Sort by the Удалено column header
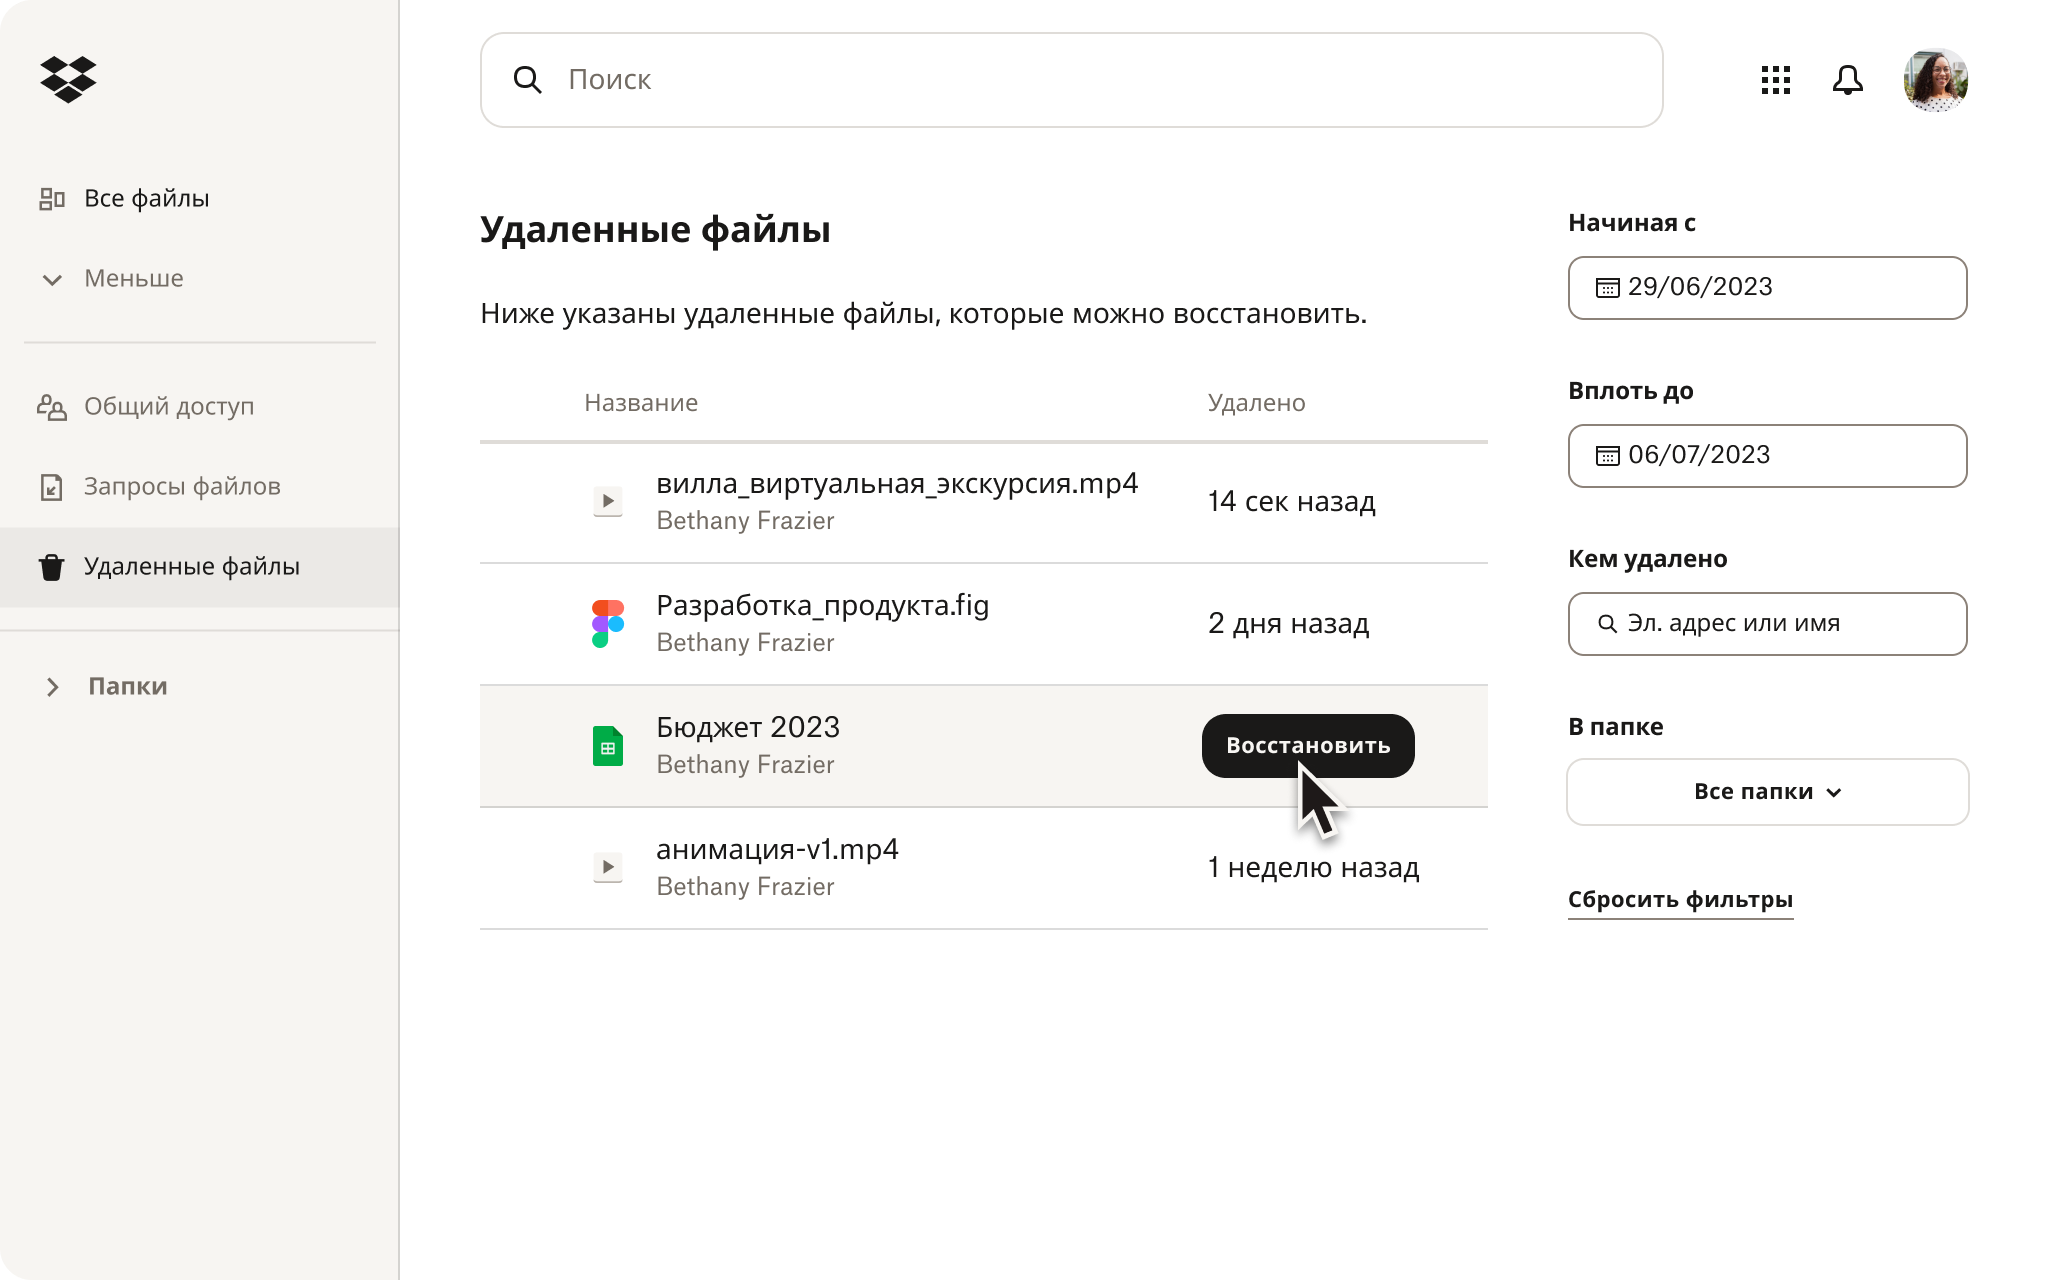The width and height of the screenshot is (2048, 1280). point(1256,403)
